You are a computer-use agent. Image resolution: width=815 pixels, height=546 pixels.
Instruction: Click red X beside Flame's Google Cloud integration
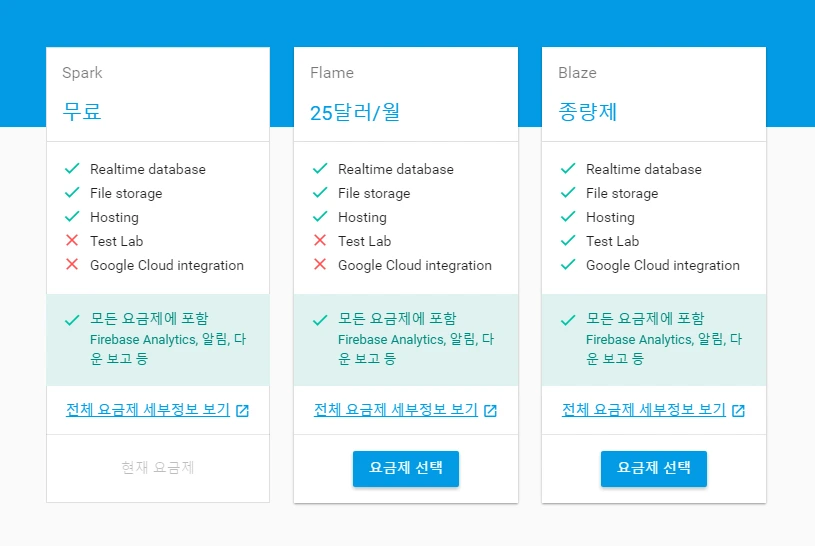(x=320, y=265)
